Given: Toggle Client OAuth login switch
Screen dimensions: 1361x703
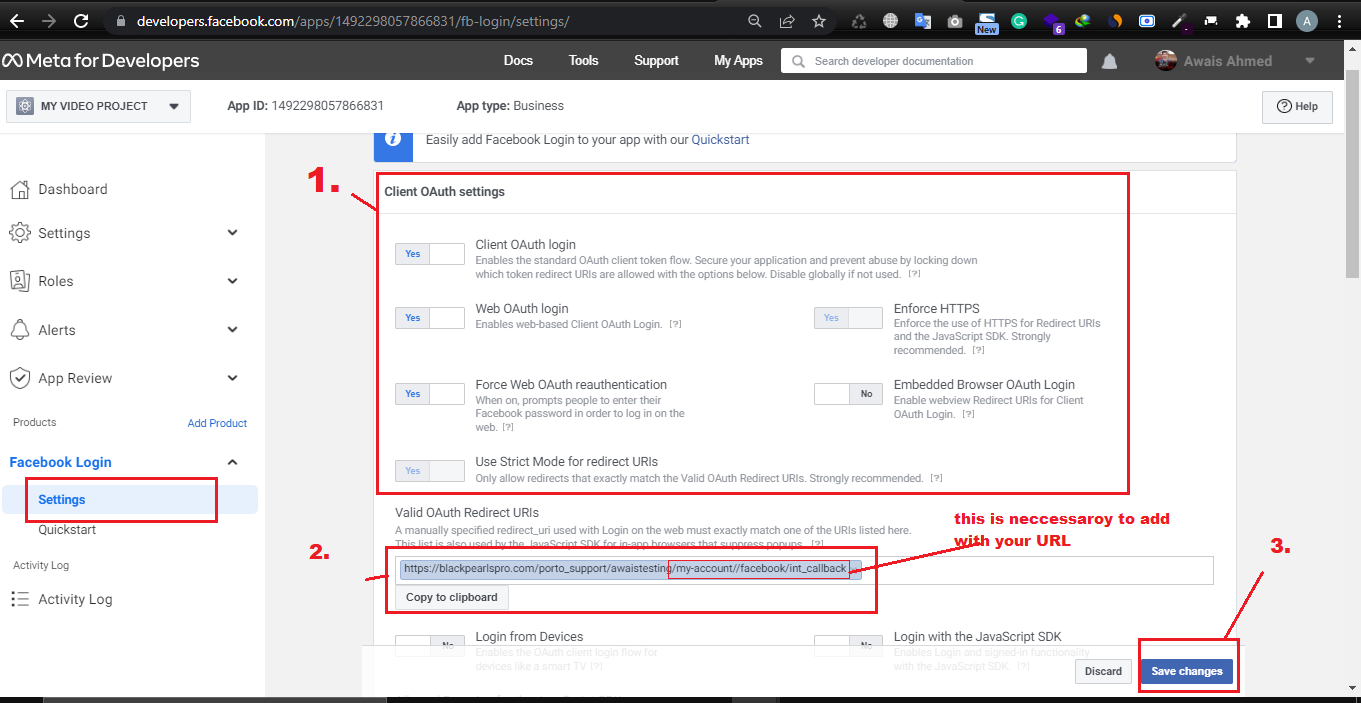Looking at the screenshot, I should 430,254.
